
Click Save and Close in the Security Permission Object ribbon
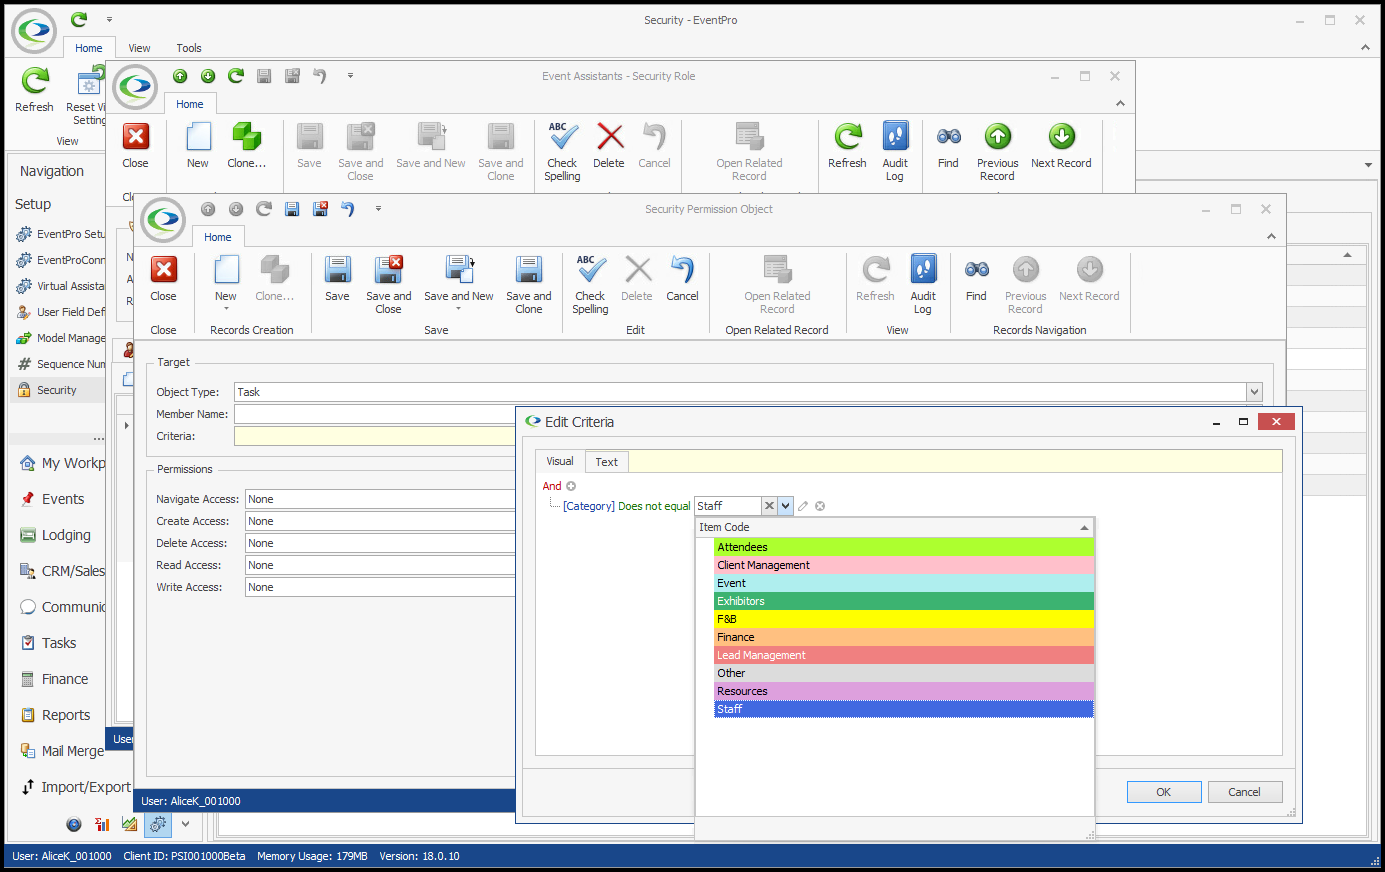[388, 285]
